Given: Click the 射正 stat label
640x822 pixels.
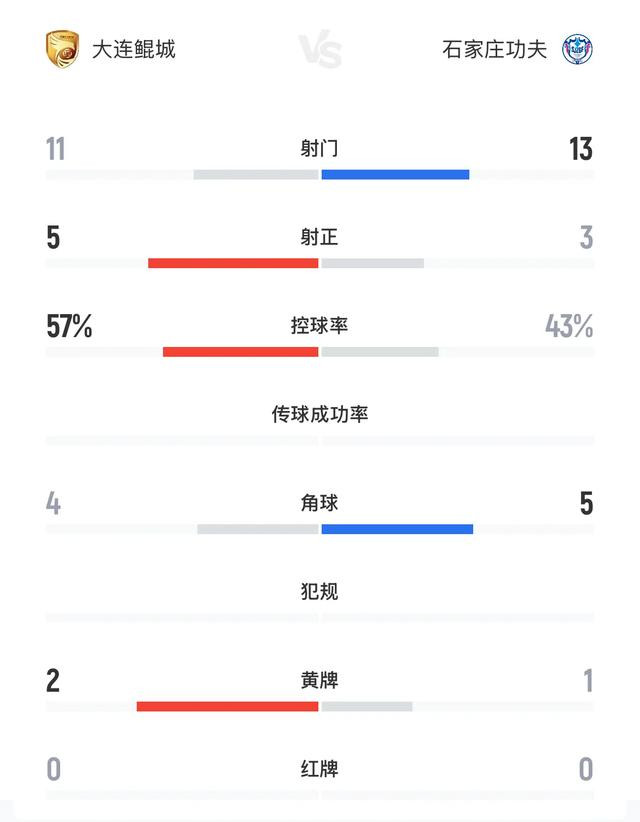Looking at the screenshot, I should tap(319, 237).
